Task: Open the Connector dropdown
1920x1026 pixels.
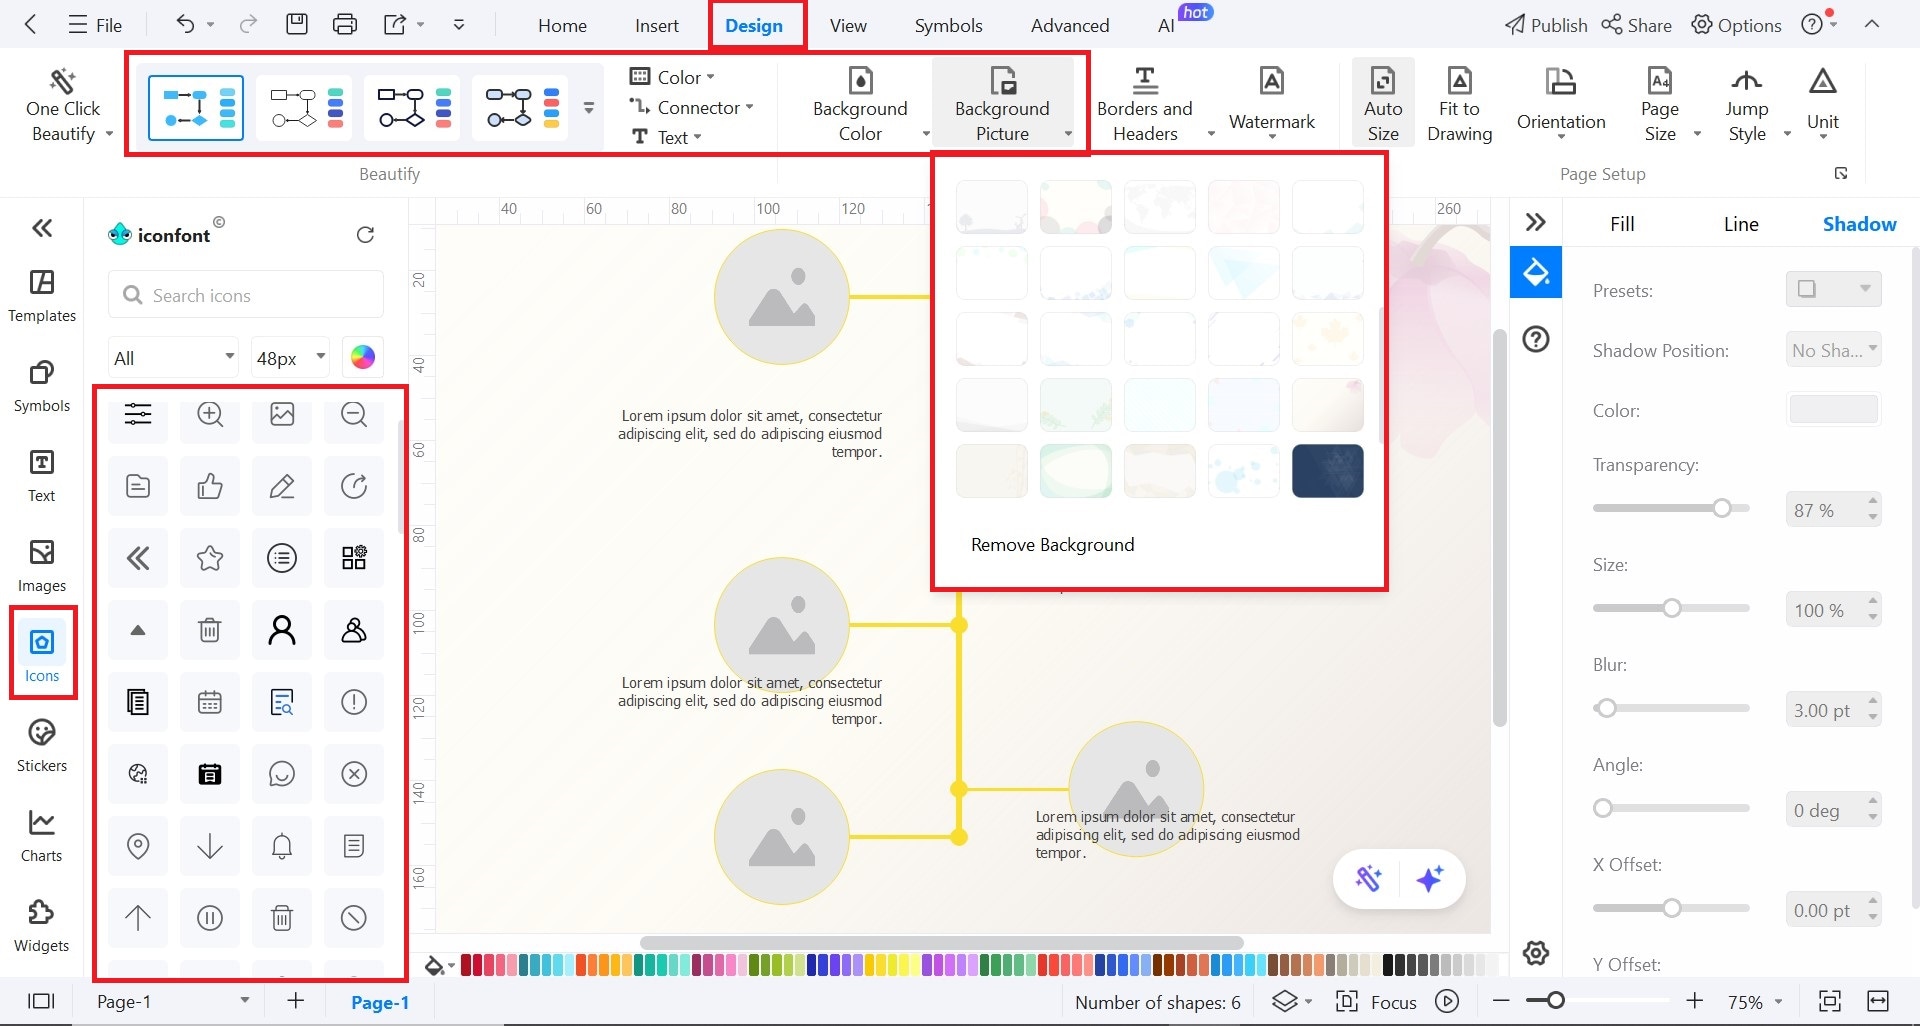Action: click(690, 107)
